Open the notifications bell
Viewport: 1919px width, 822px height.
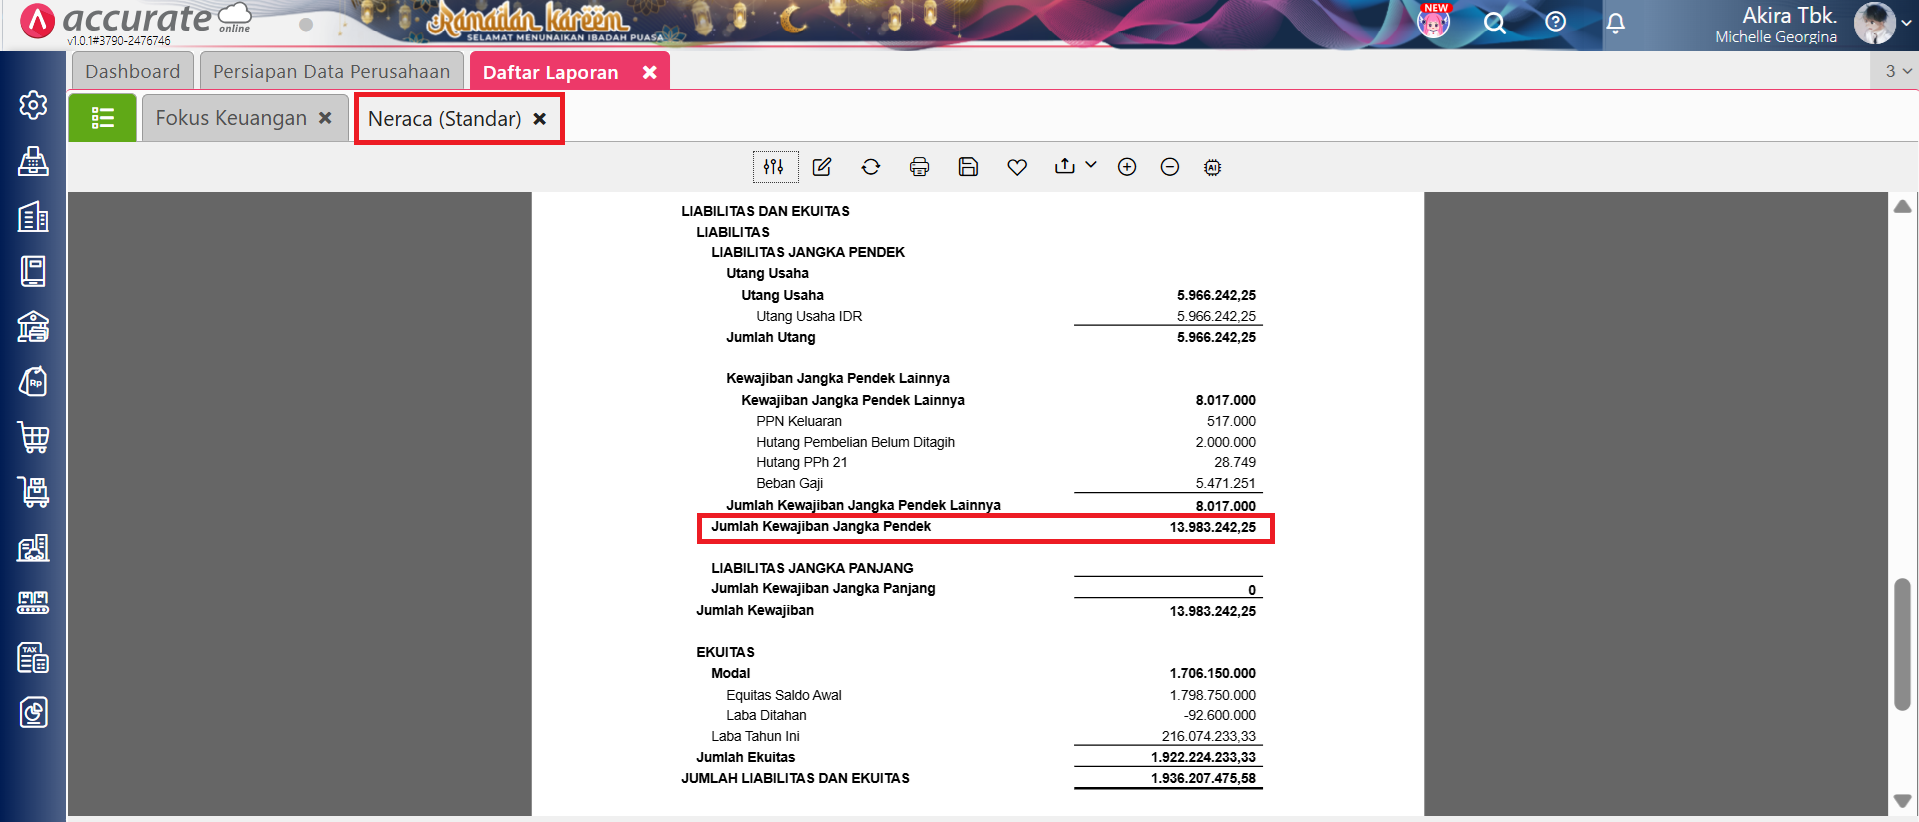tap(1615, 22)
